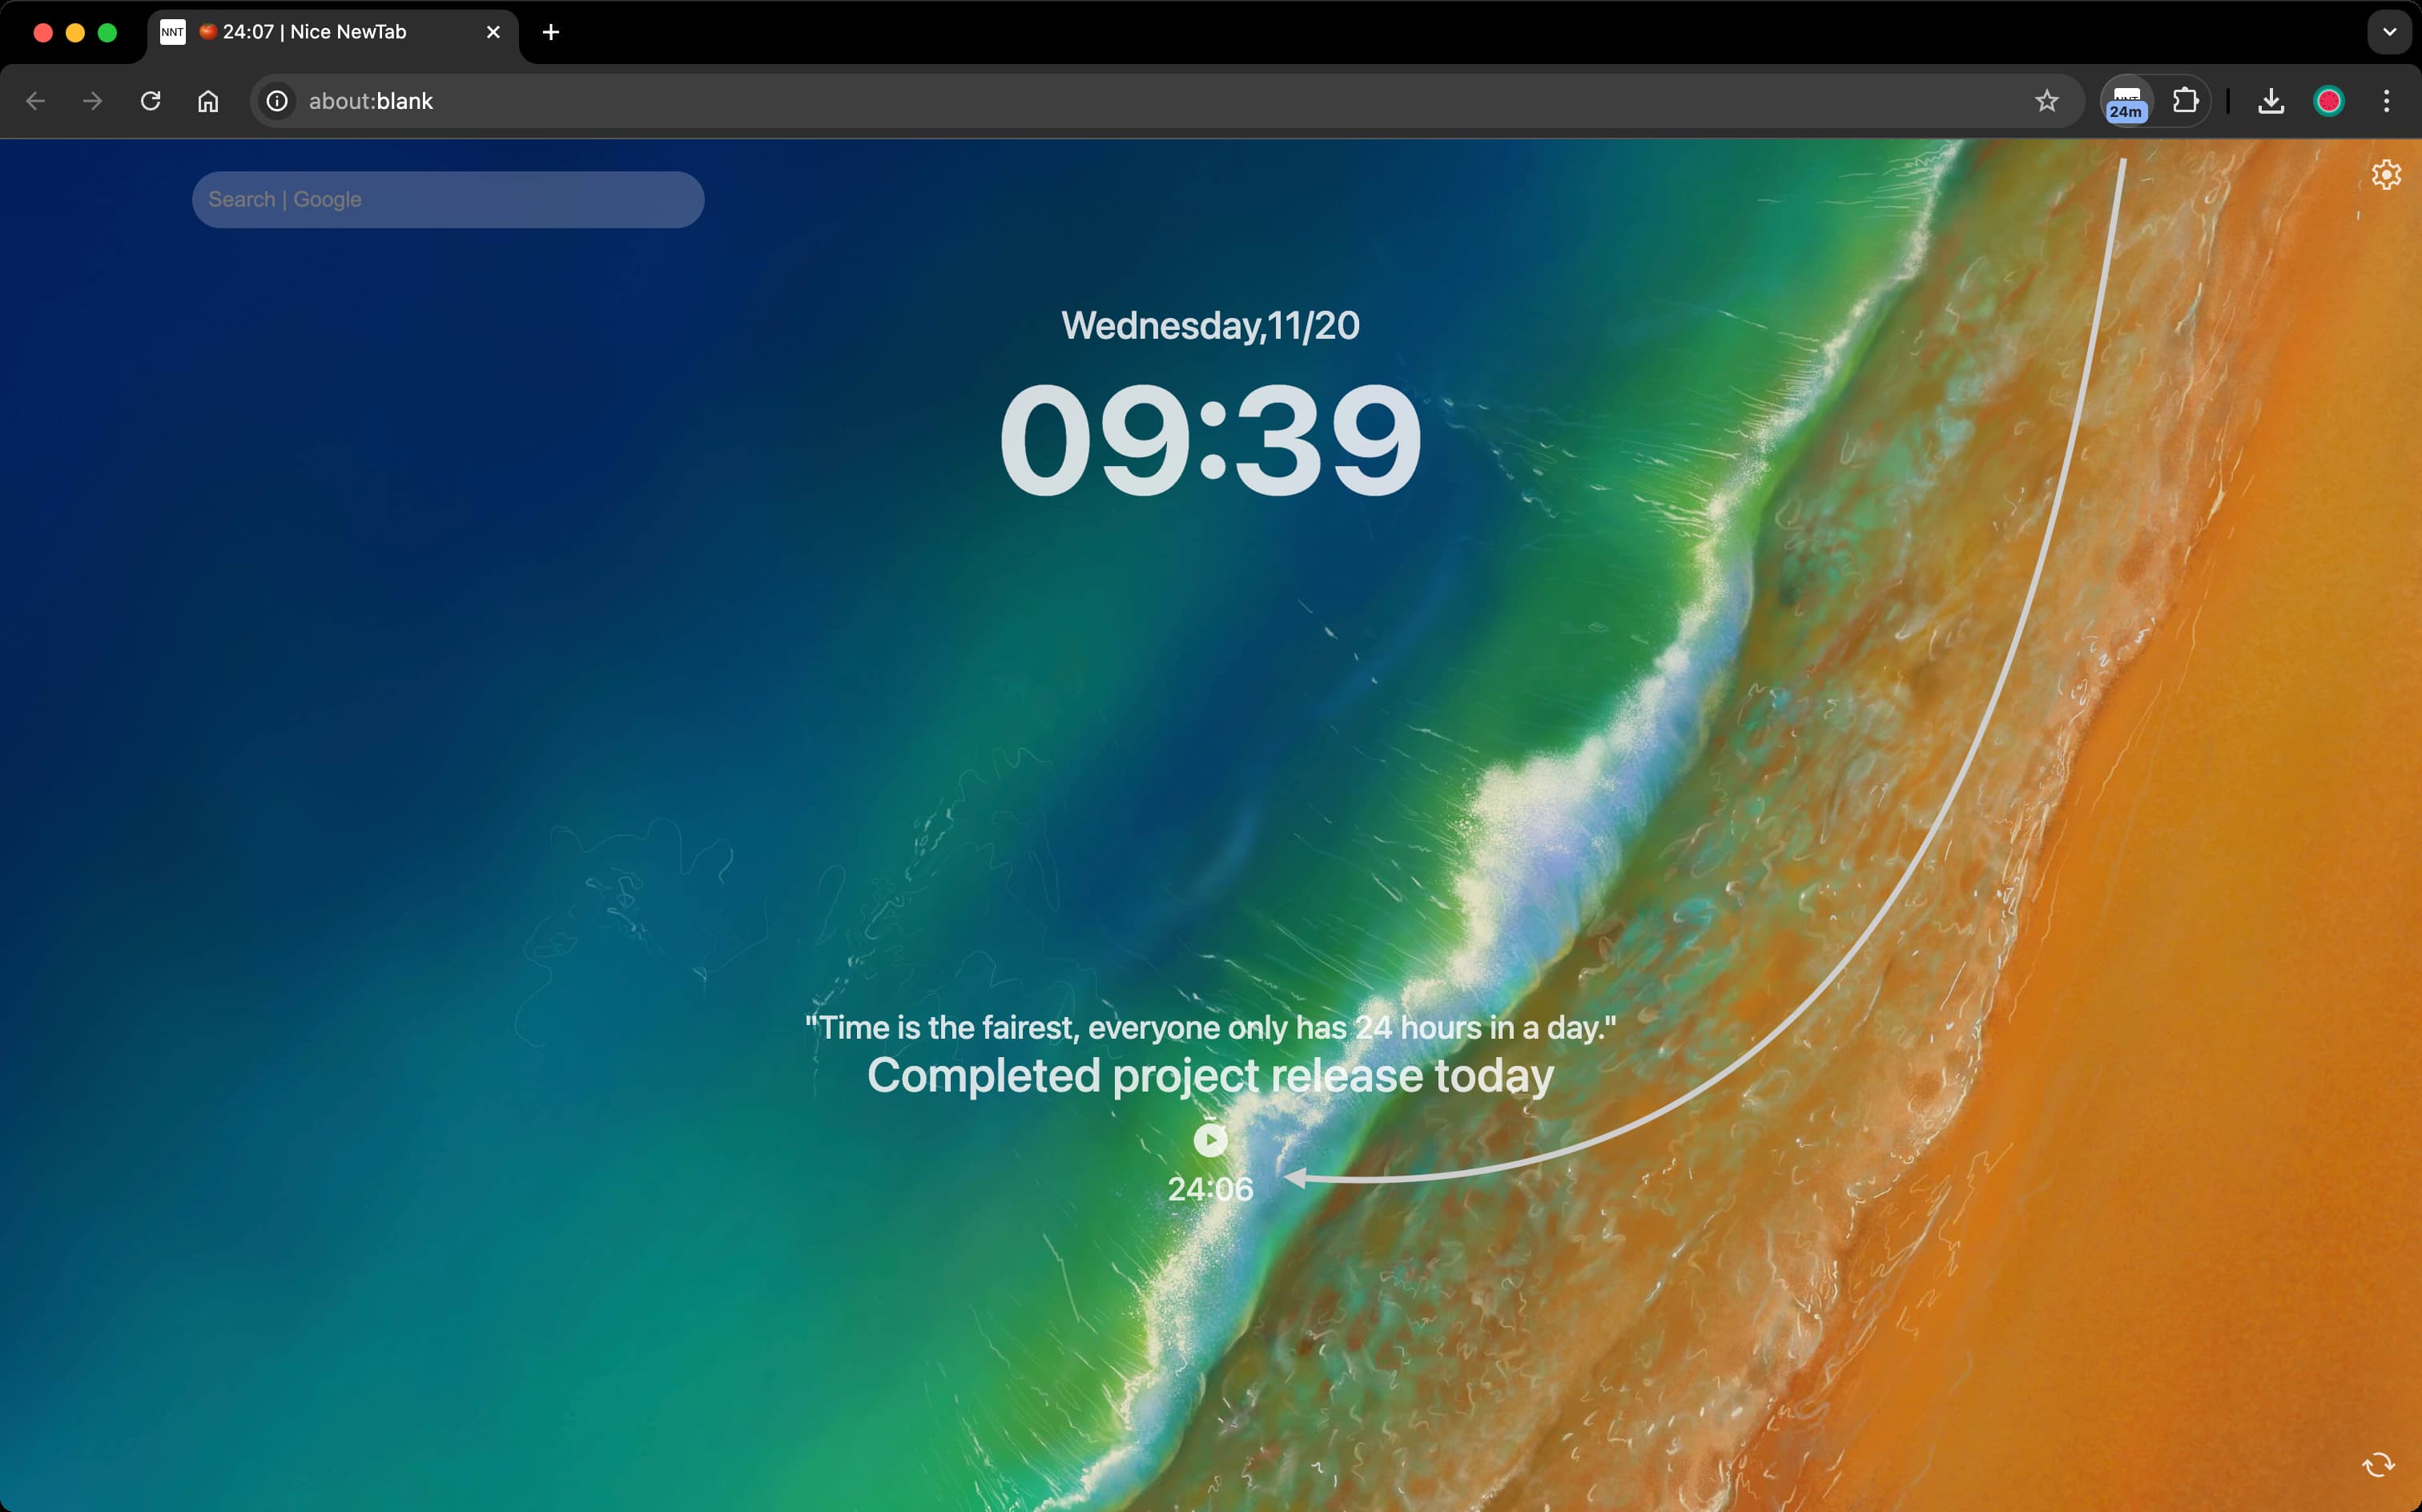Click the extensions puzzle piece icon
2422x1512 pixels.
click(2185, 99)
